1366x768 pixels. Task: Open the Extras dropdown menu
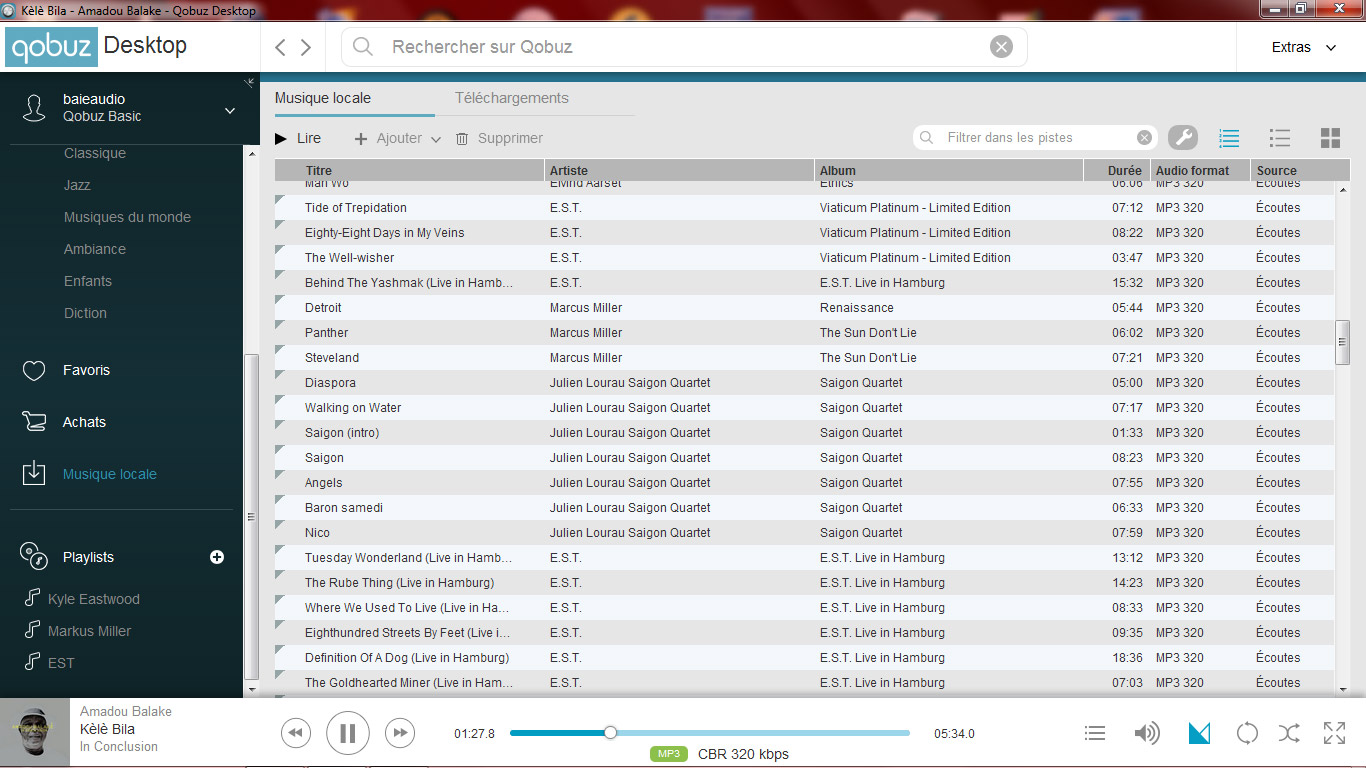point(1303,47)
